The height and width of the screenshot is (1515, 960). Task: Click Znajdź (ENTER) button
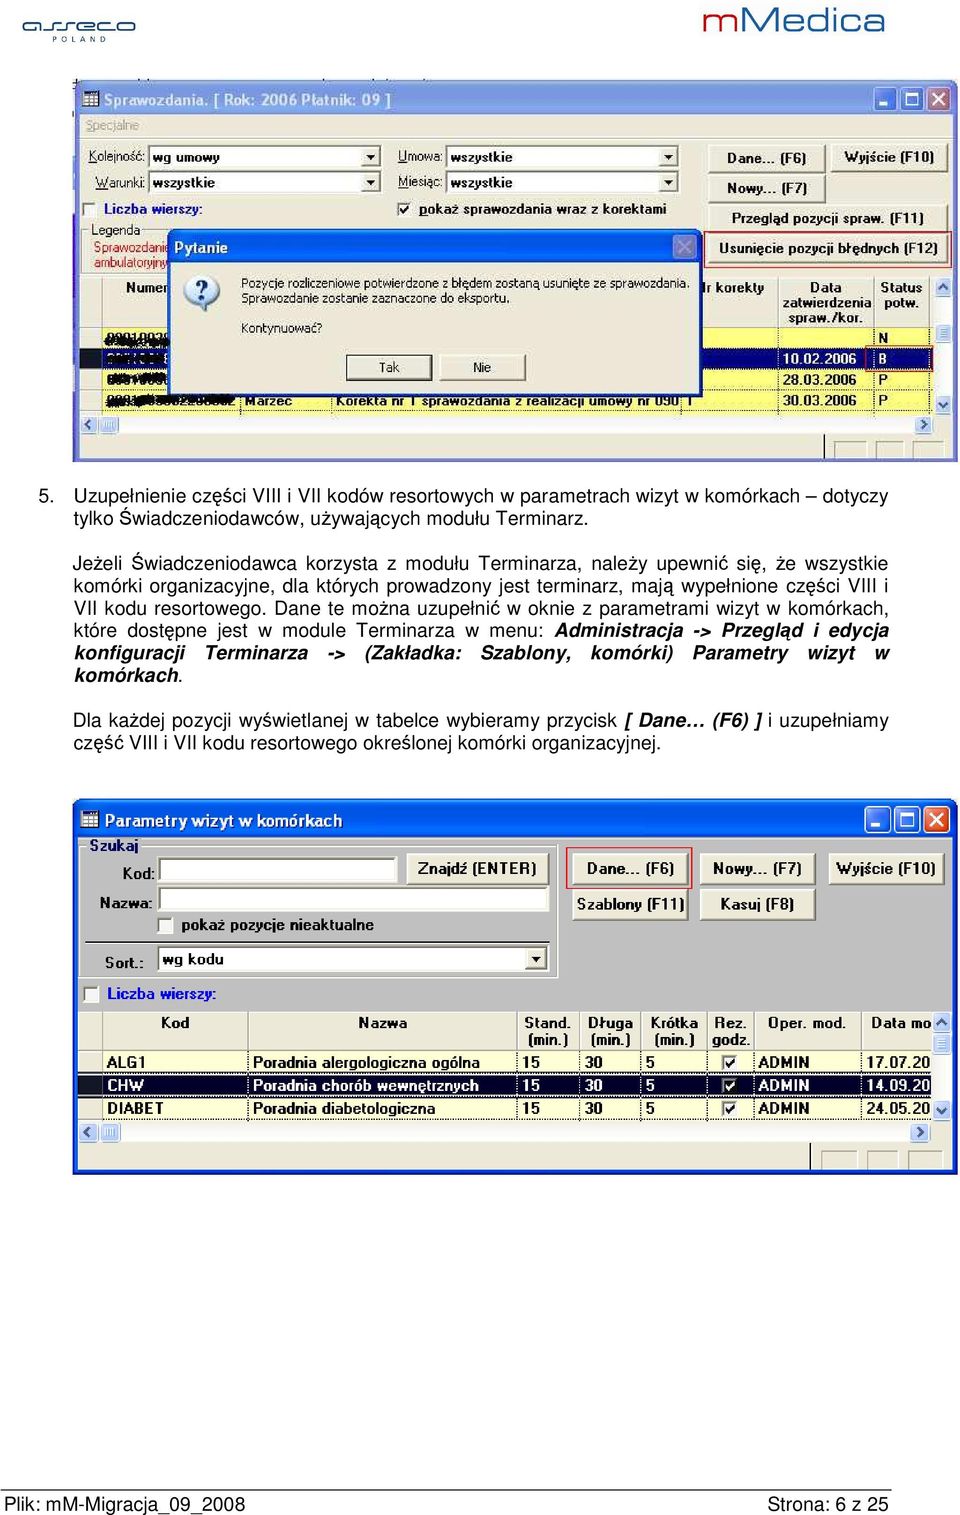477,868
